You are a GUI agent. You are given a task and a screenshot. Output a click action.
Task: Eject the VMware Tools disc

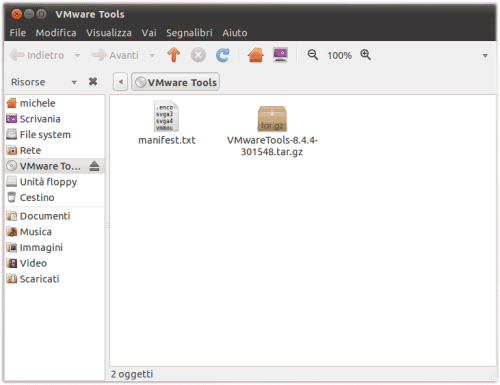coord(94,166)
